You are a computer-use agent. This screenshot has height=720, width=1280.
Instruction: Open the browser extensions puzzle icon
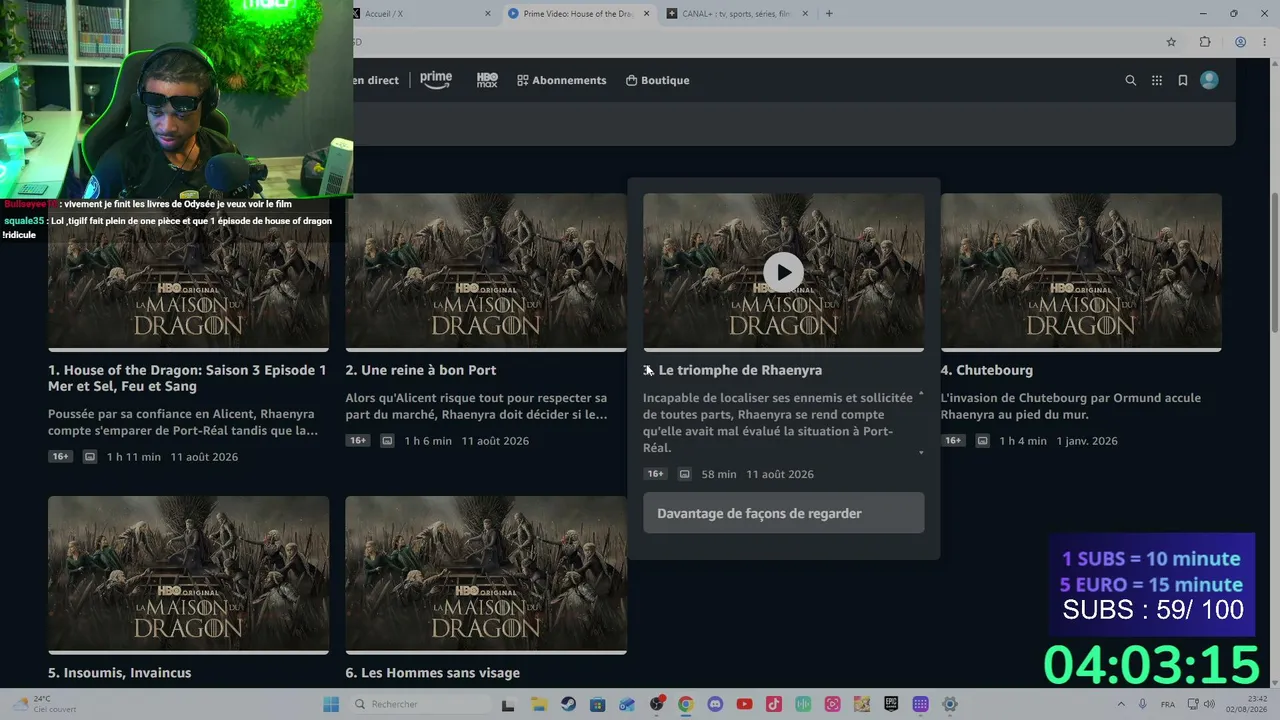click(1205, 42)
